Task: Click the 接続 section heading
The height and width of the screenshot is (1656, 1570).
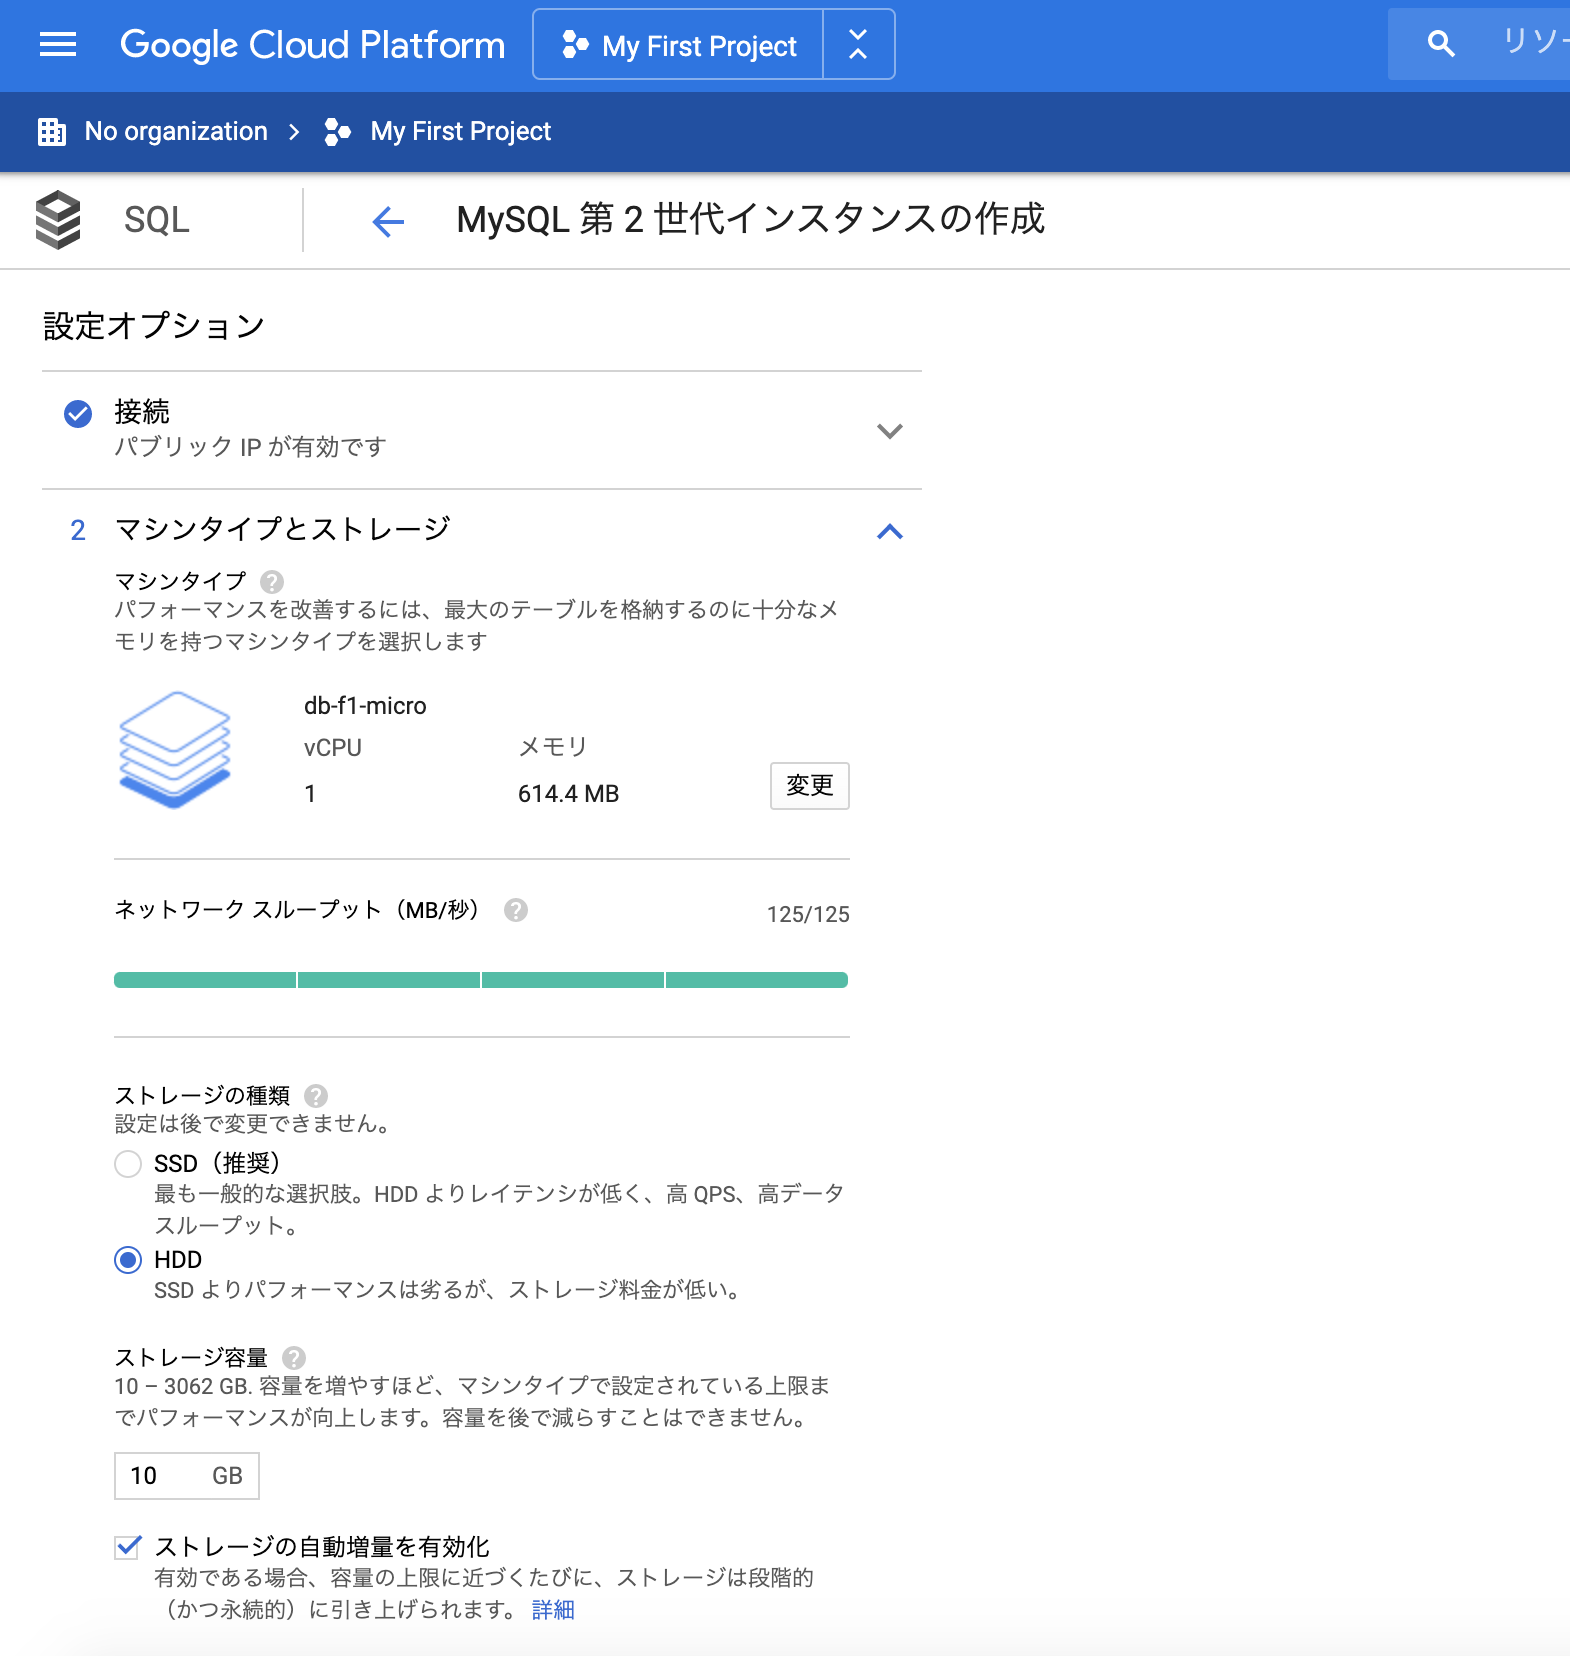Action: coord(142,412)
